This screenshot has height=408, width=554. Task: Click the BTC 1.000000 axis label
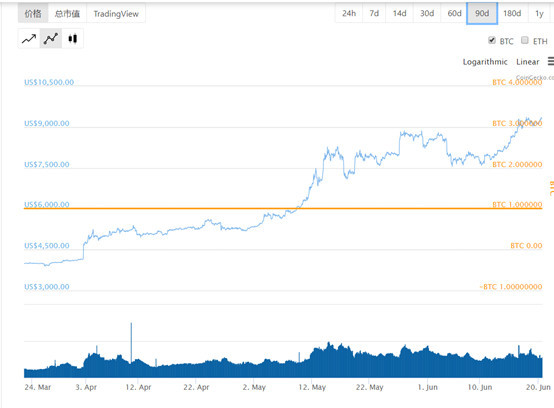(517, 205)
